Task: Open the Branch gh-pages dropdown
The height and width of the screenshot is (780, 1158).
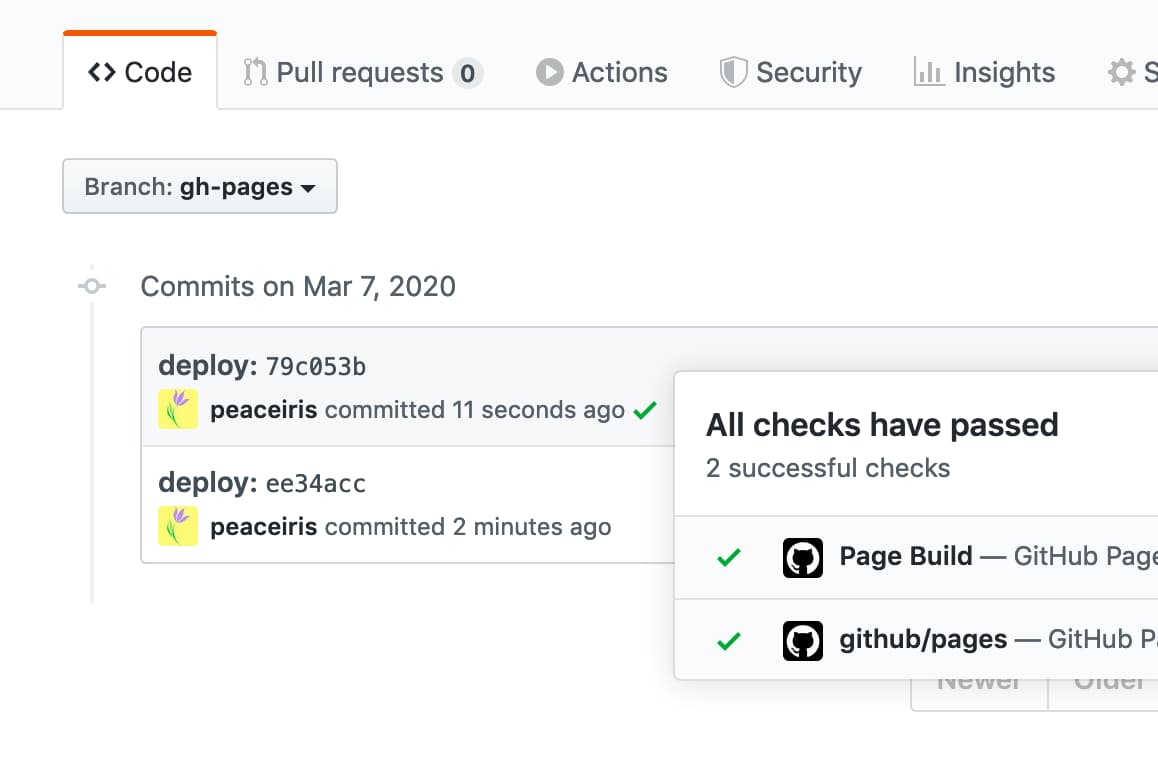Action: click(x=200, y=187)
